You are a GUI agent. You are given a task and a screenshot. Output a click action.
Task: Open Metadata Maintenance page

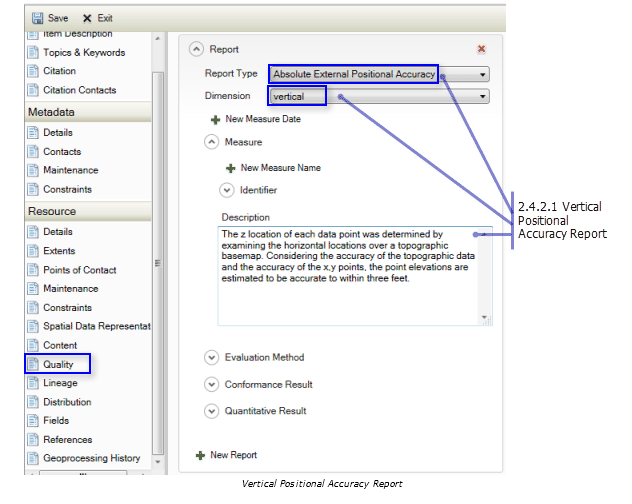pos(71,170)
